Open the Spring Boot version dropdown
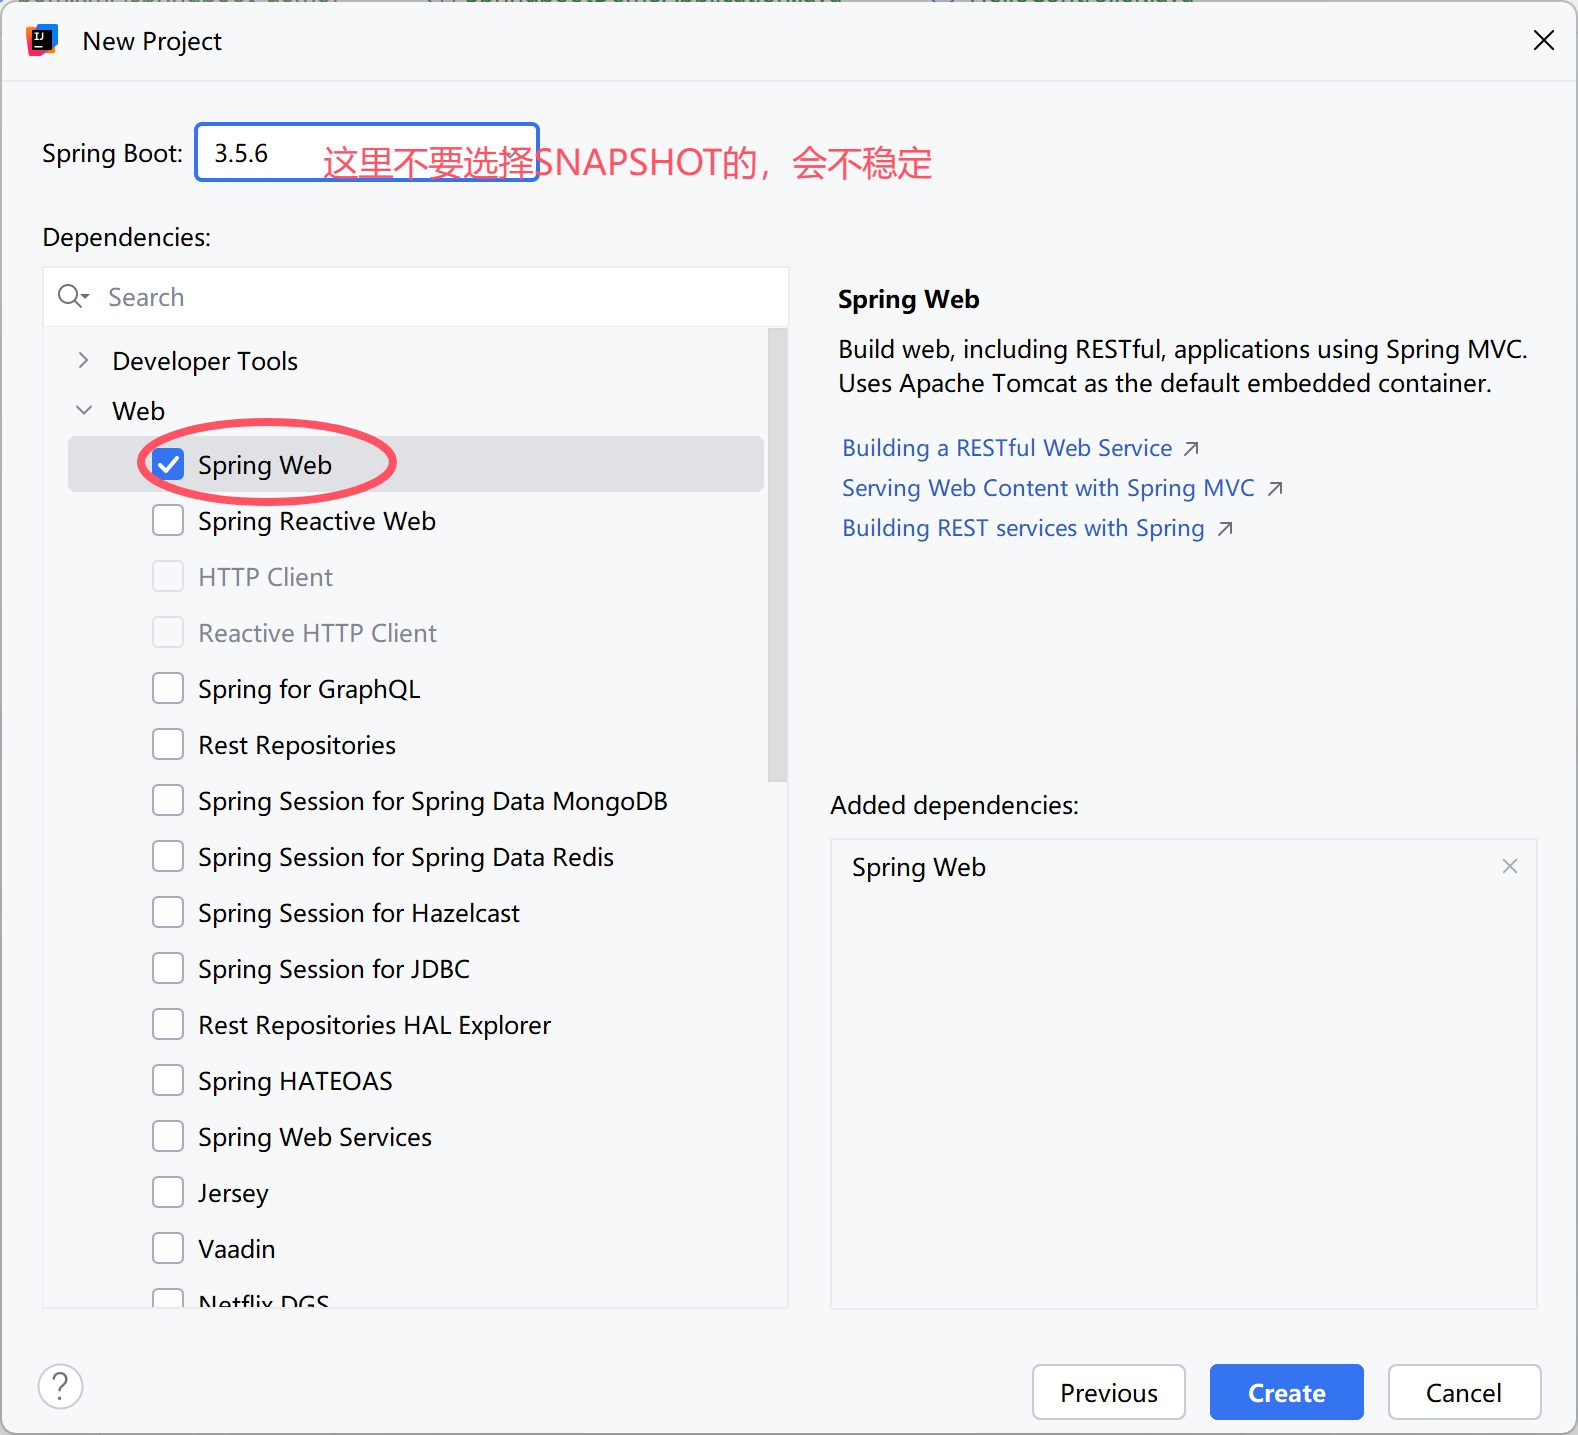Image resolution: width=1578 pixels, height=1435 pixels. click(x=367, y=152)
